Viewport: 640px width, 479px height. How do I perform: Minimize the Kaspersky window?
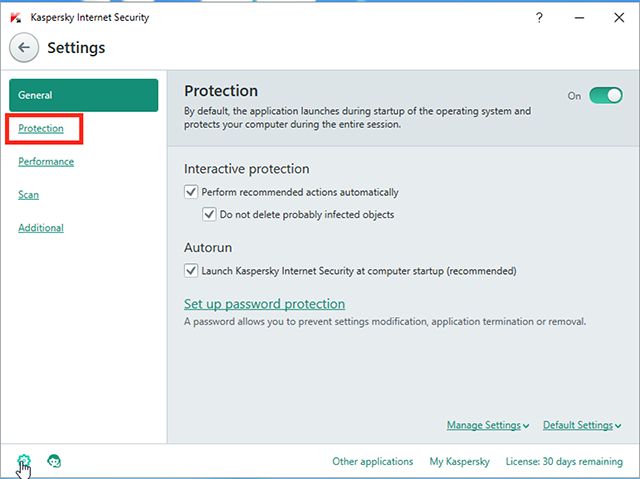click(579, 18)
